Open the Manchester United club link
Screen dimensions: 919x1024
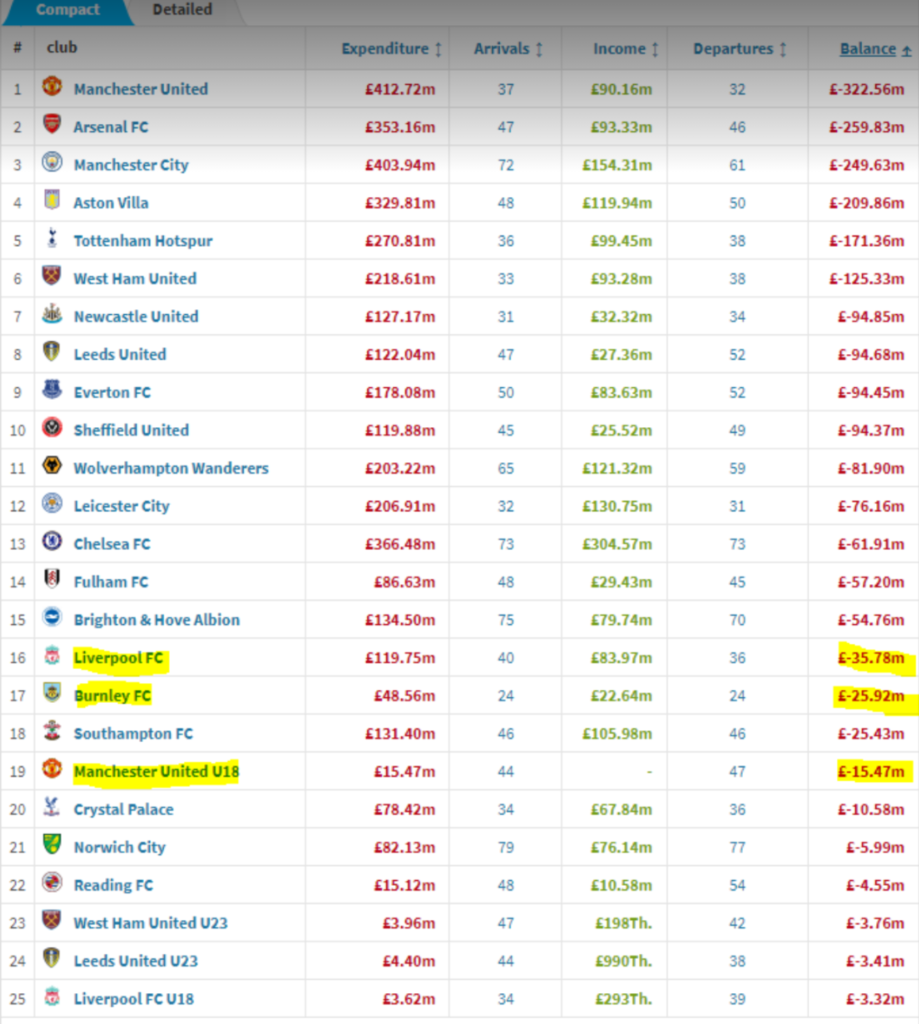pyautogui.click(x=141, y=89)
